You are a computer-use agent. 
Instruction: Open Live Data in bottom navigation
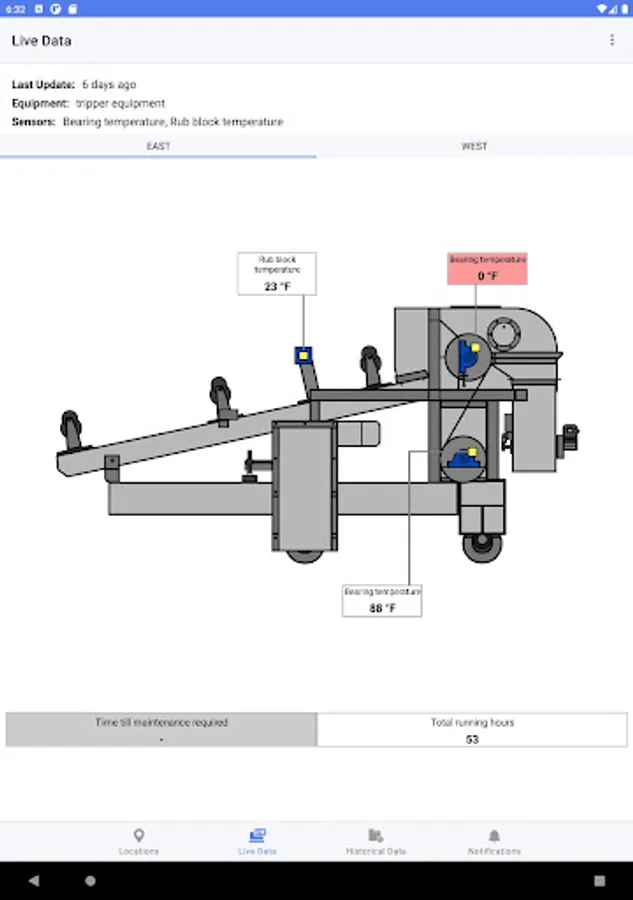(257, 841)
